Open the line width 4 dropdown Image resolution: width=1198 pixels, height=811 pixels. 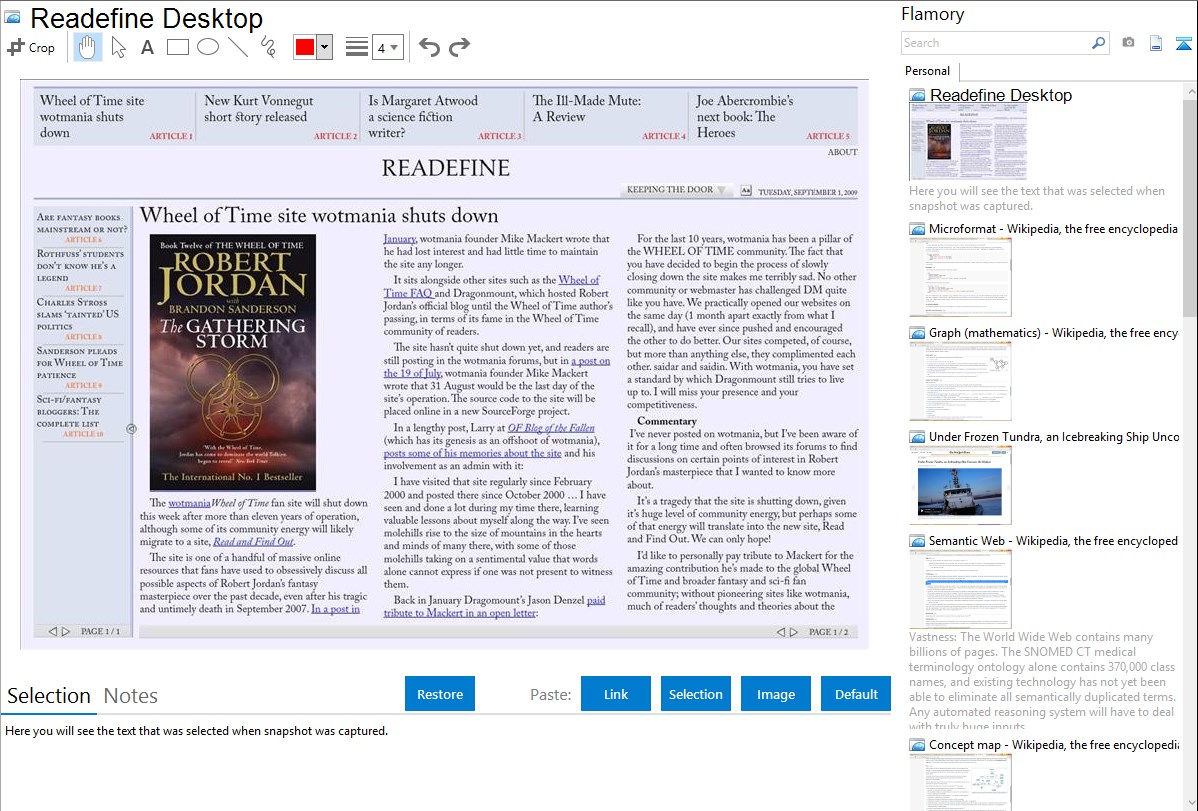point(387,47)
